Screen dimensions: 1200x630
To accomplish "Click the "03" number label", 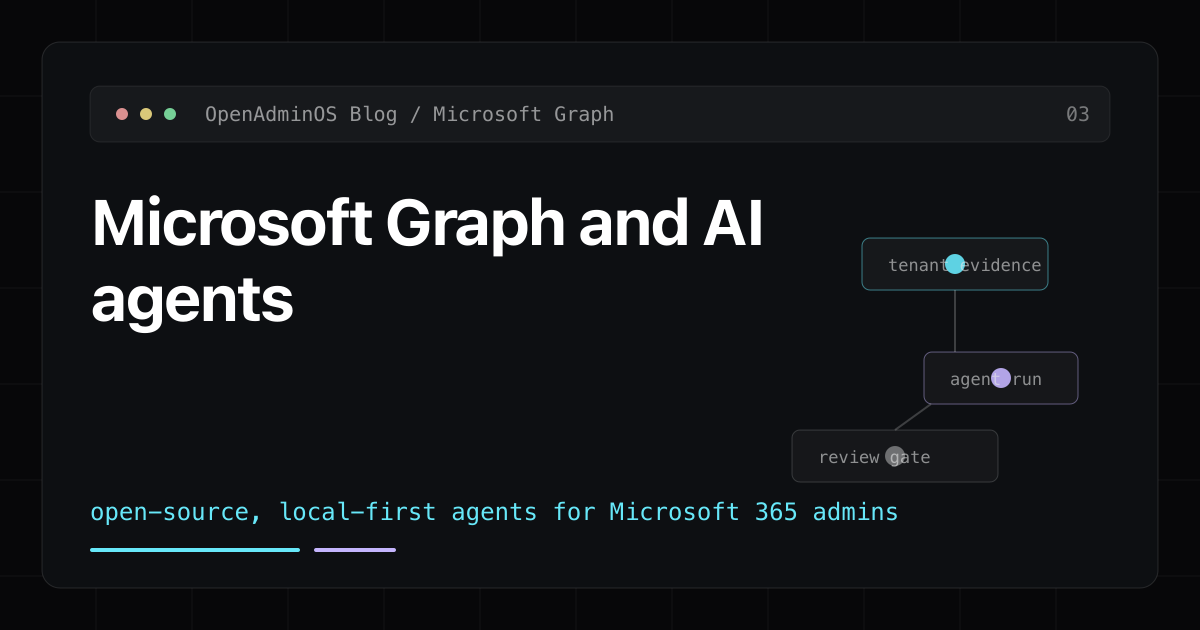I will (x=1077, y=114).
